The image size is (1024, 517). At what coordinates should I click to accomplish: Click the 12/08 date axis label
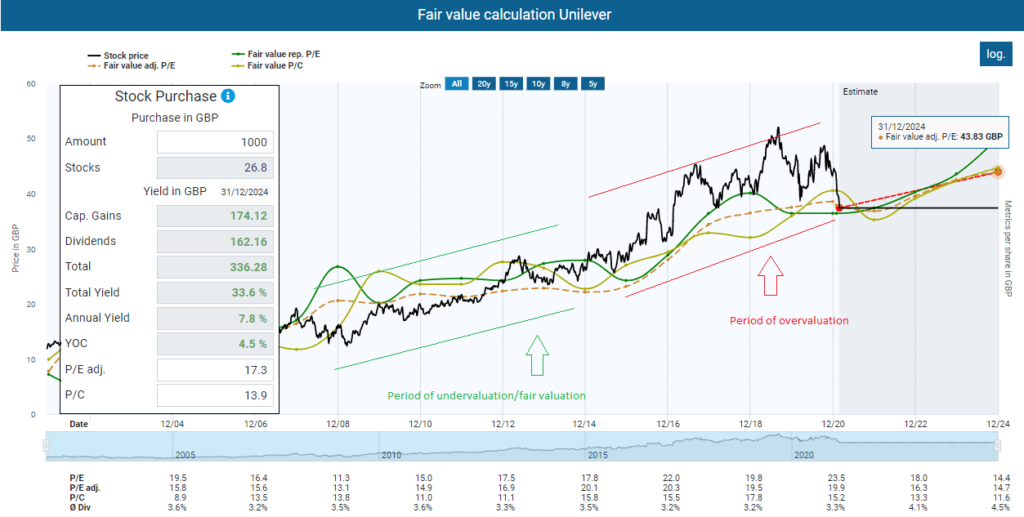pos(338,424)
